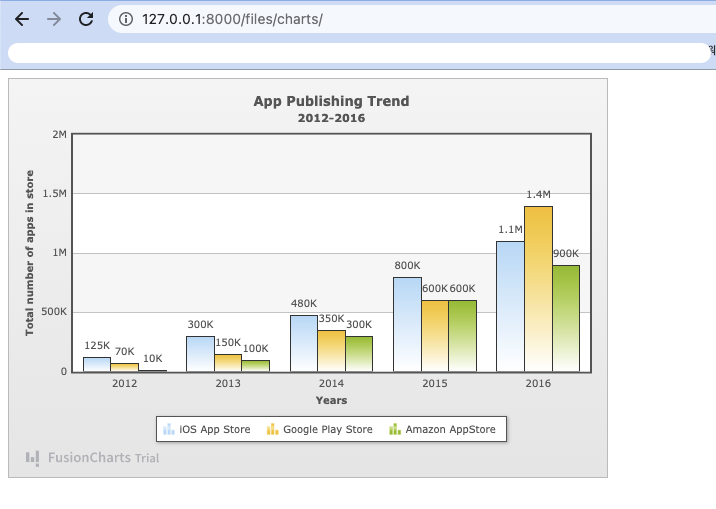Click the x-axis label 2013
The image size is (716, 509).
coord(228,383)
